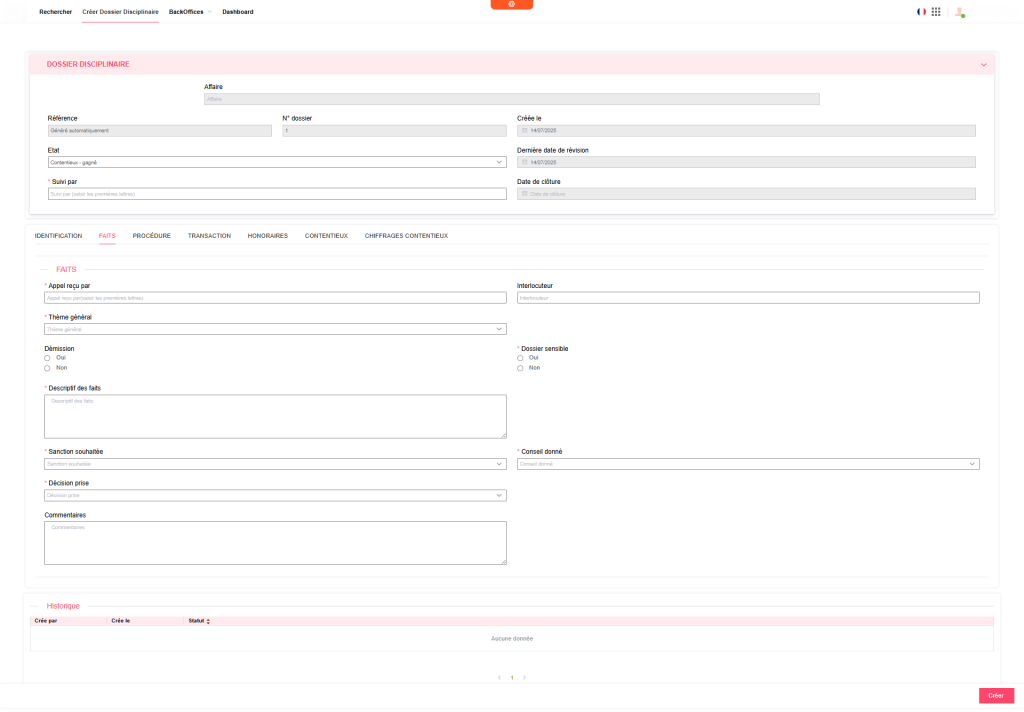Expand the BackOffices menu

click(190, 12)
